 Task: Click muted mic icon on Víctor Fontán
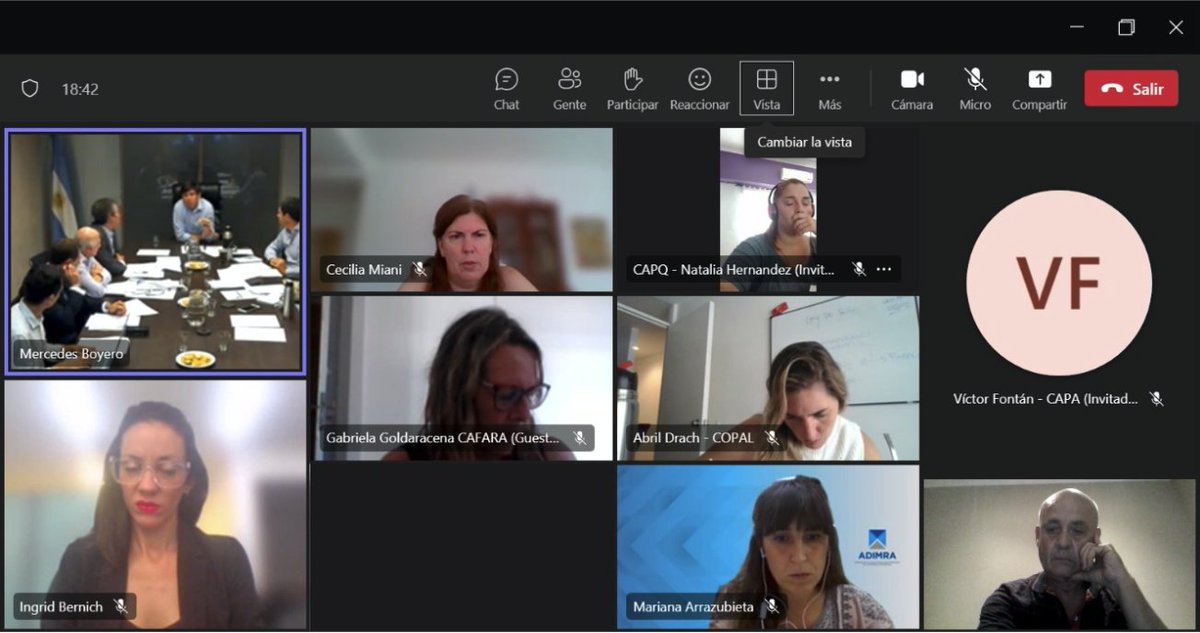pos(1156,398)
